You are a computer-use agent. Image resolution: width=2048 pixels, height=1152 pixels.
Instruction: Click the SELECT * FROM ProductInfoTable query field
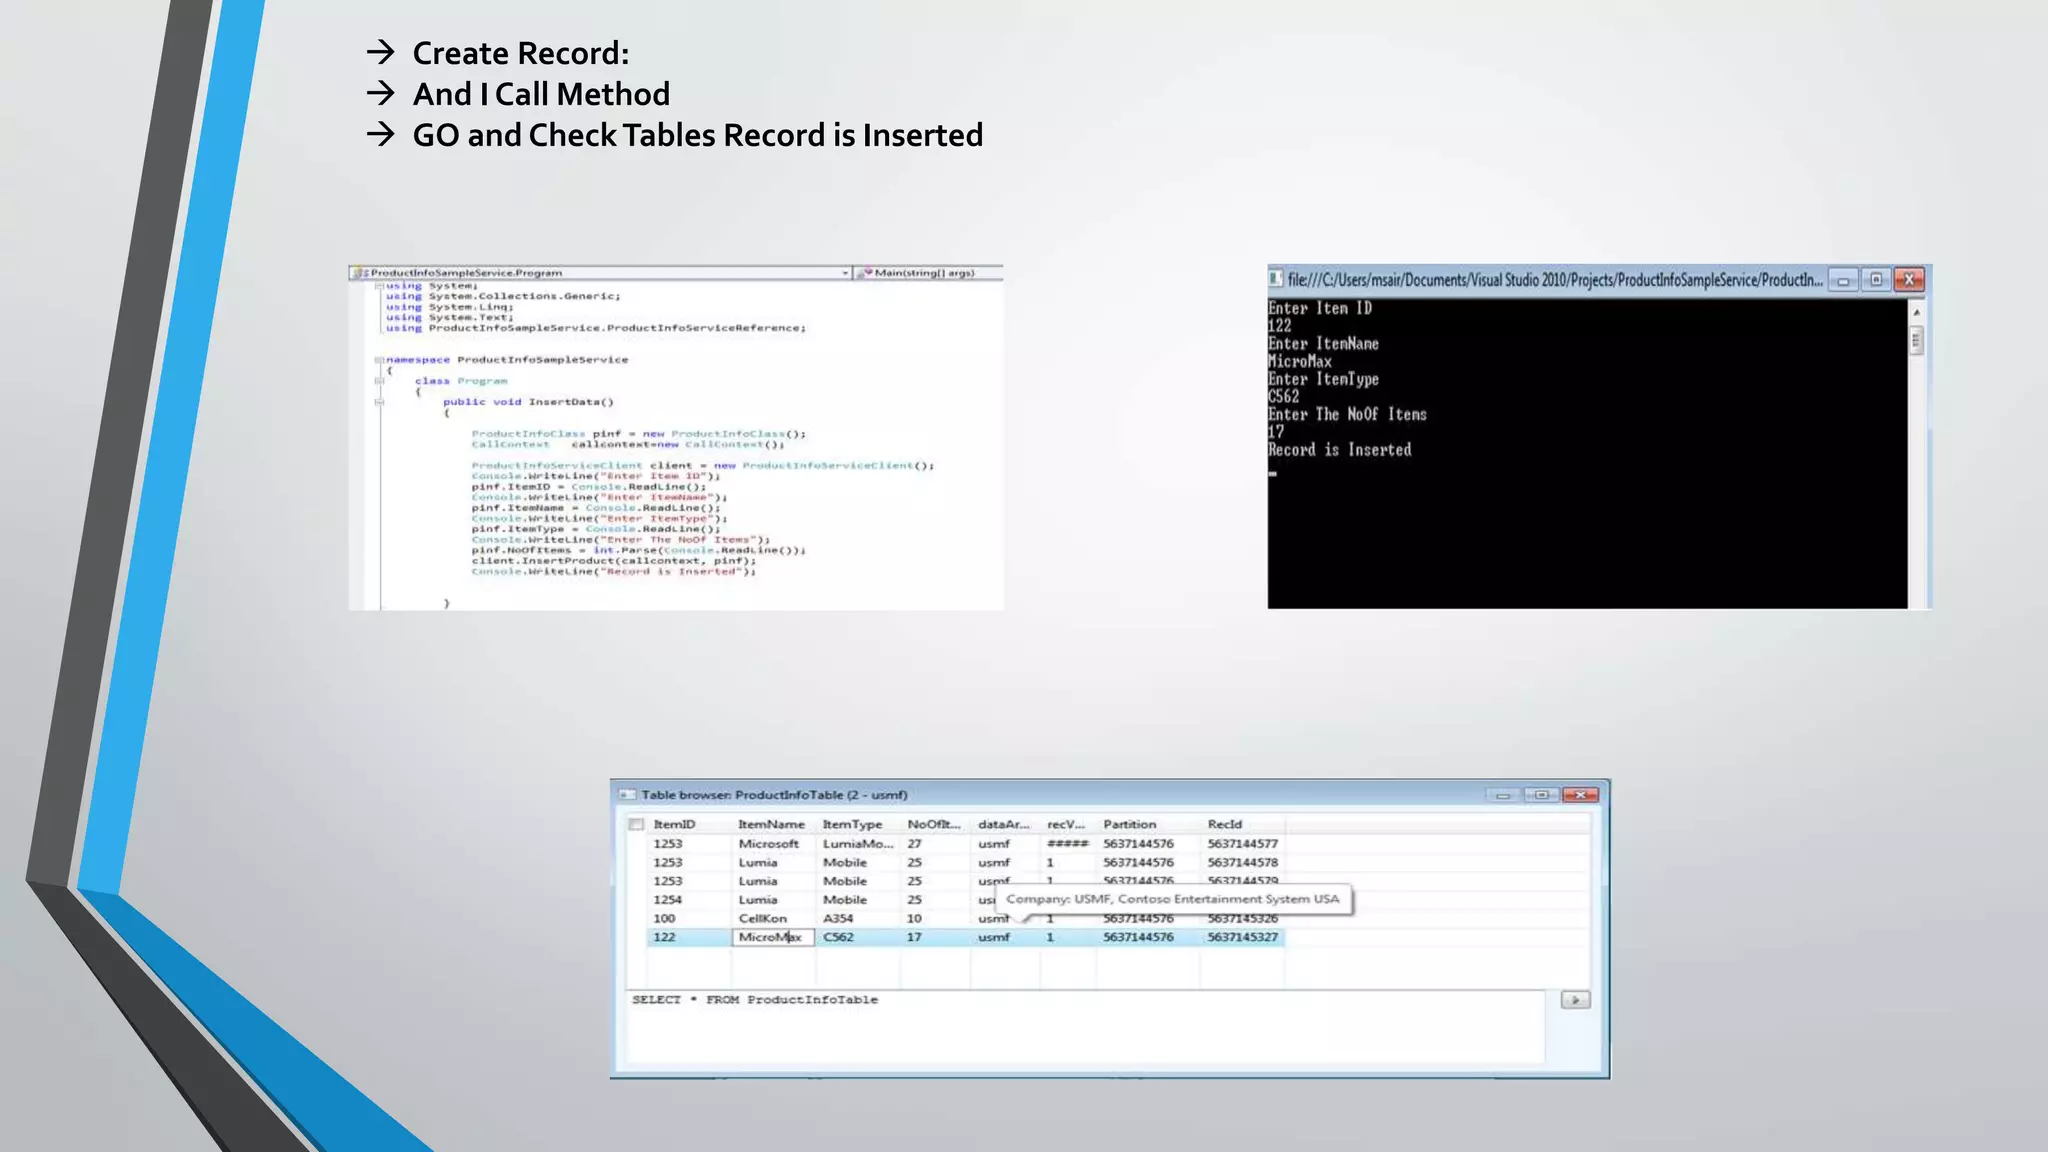[1085, 1026]
